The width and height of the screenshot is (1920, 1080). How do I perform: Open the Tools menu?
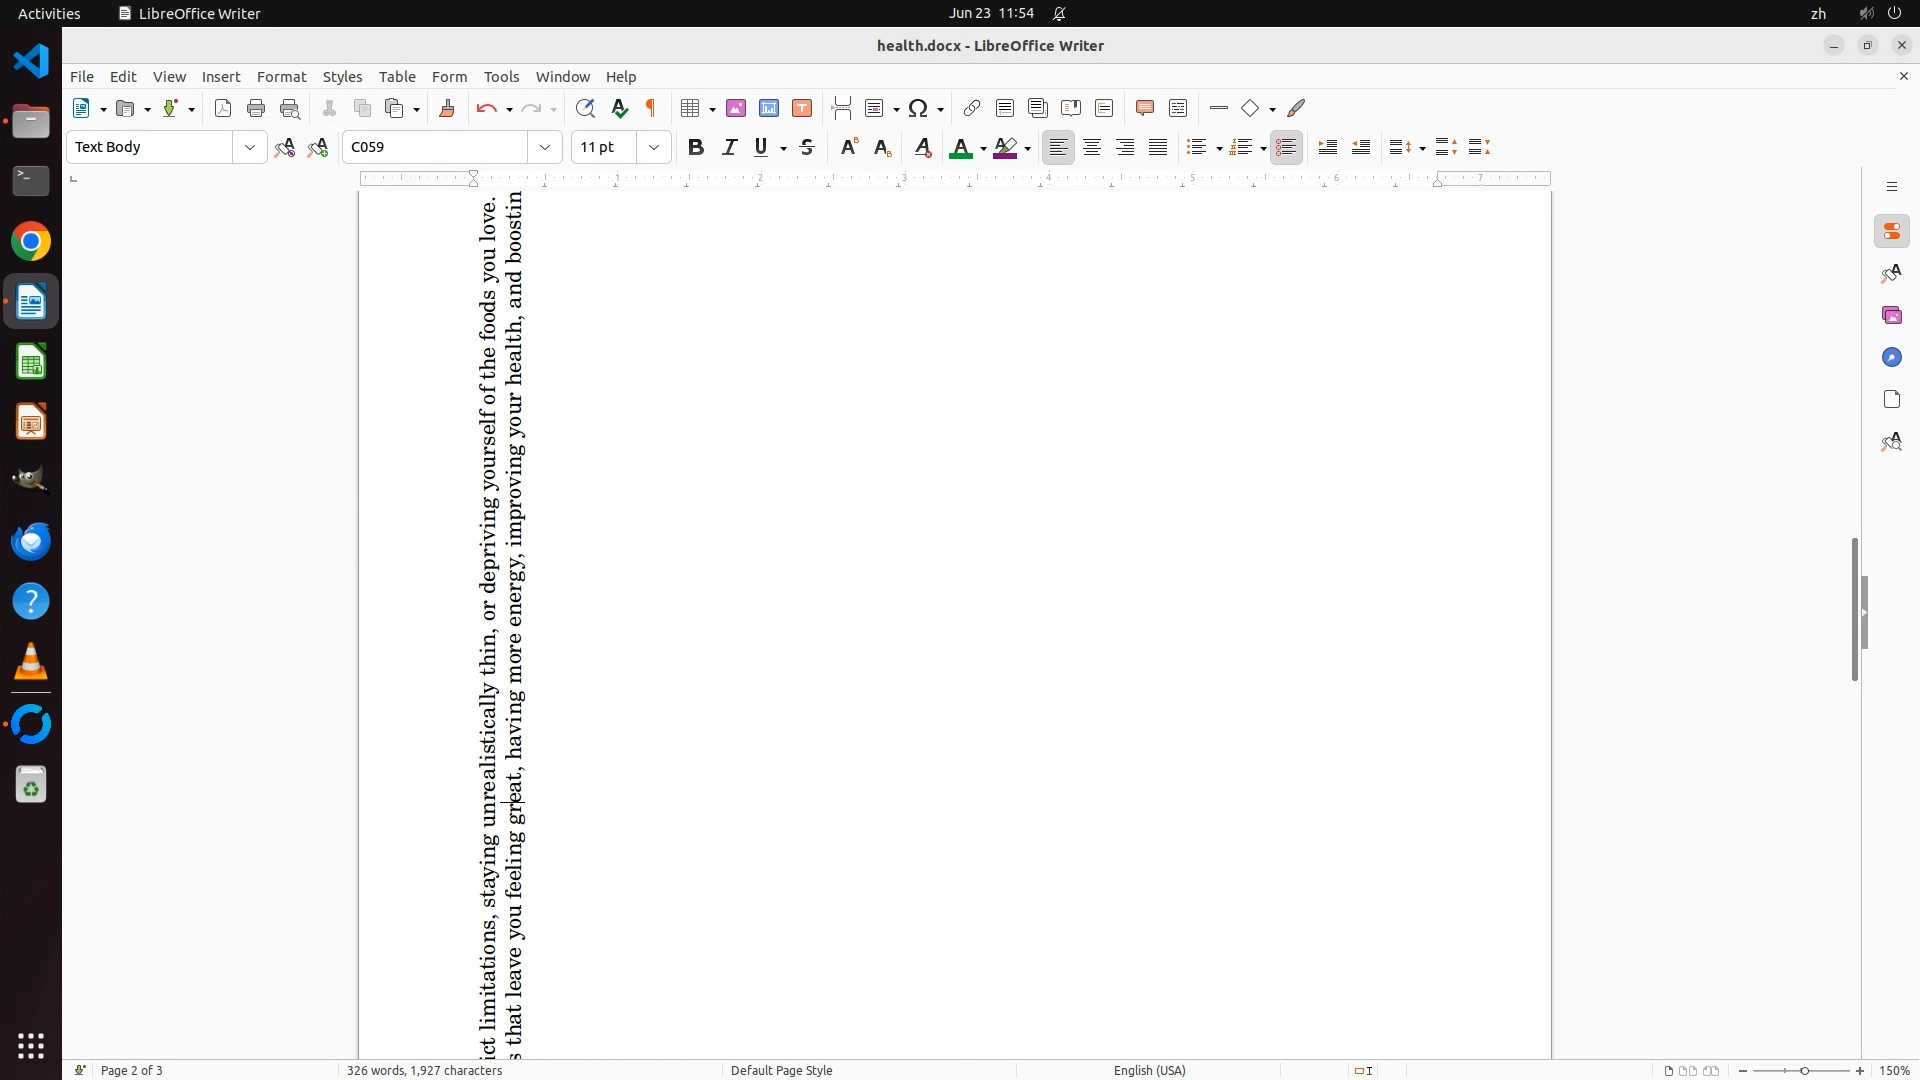[x=501, y=77]
